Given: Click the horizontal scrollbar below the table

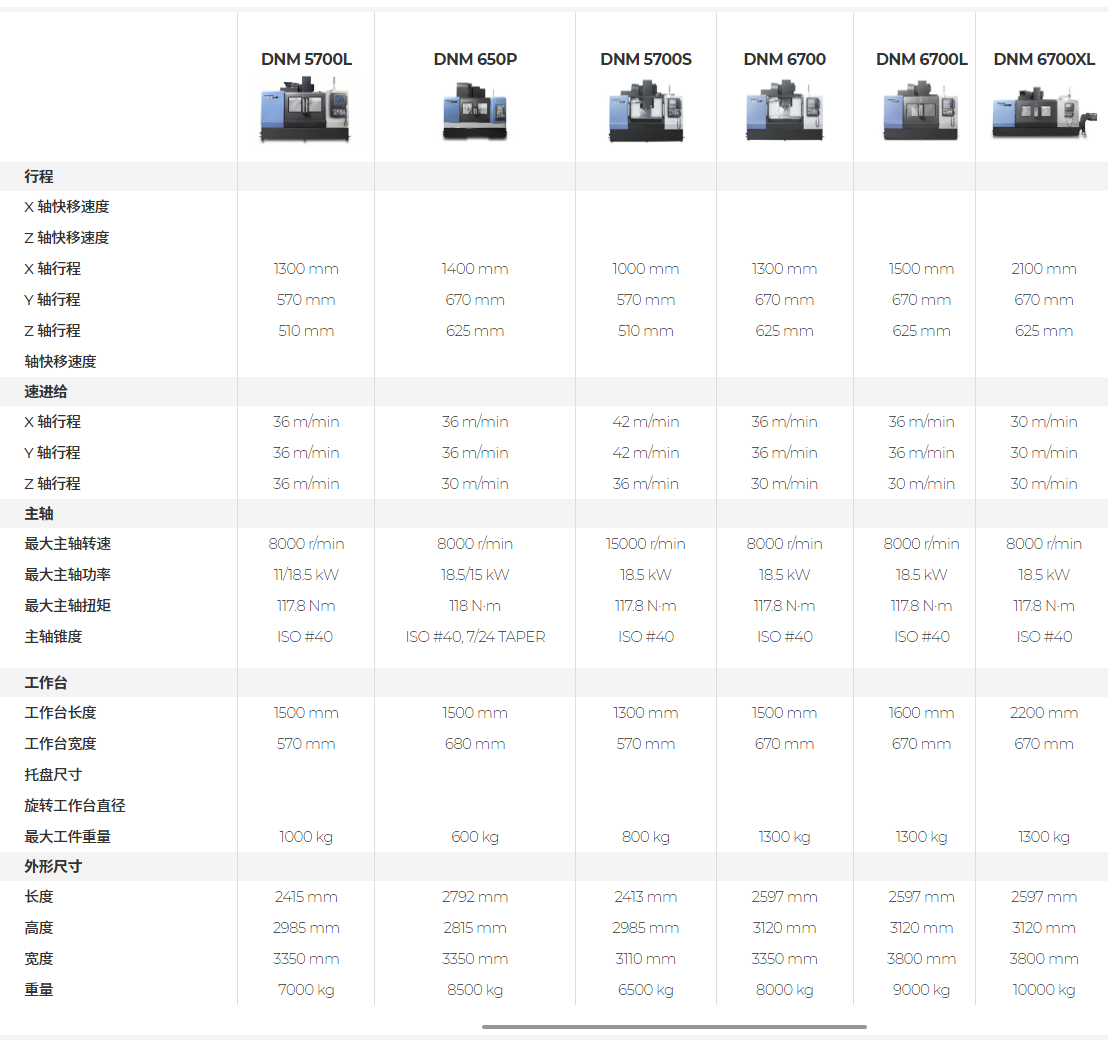Looking at the screenshot, I should (x=674, y=1027).
